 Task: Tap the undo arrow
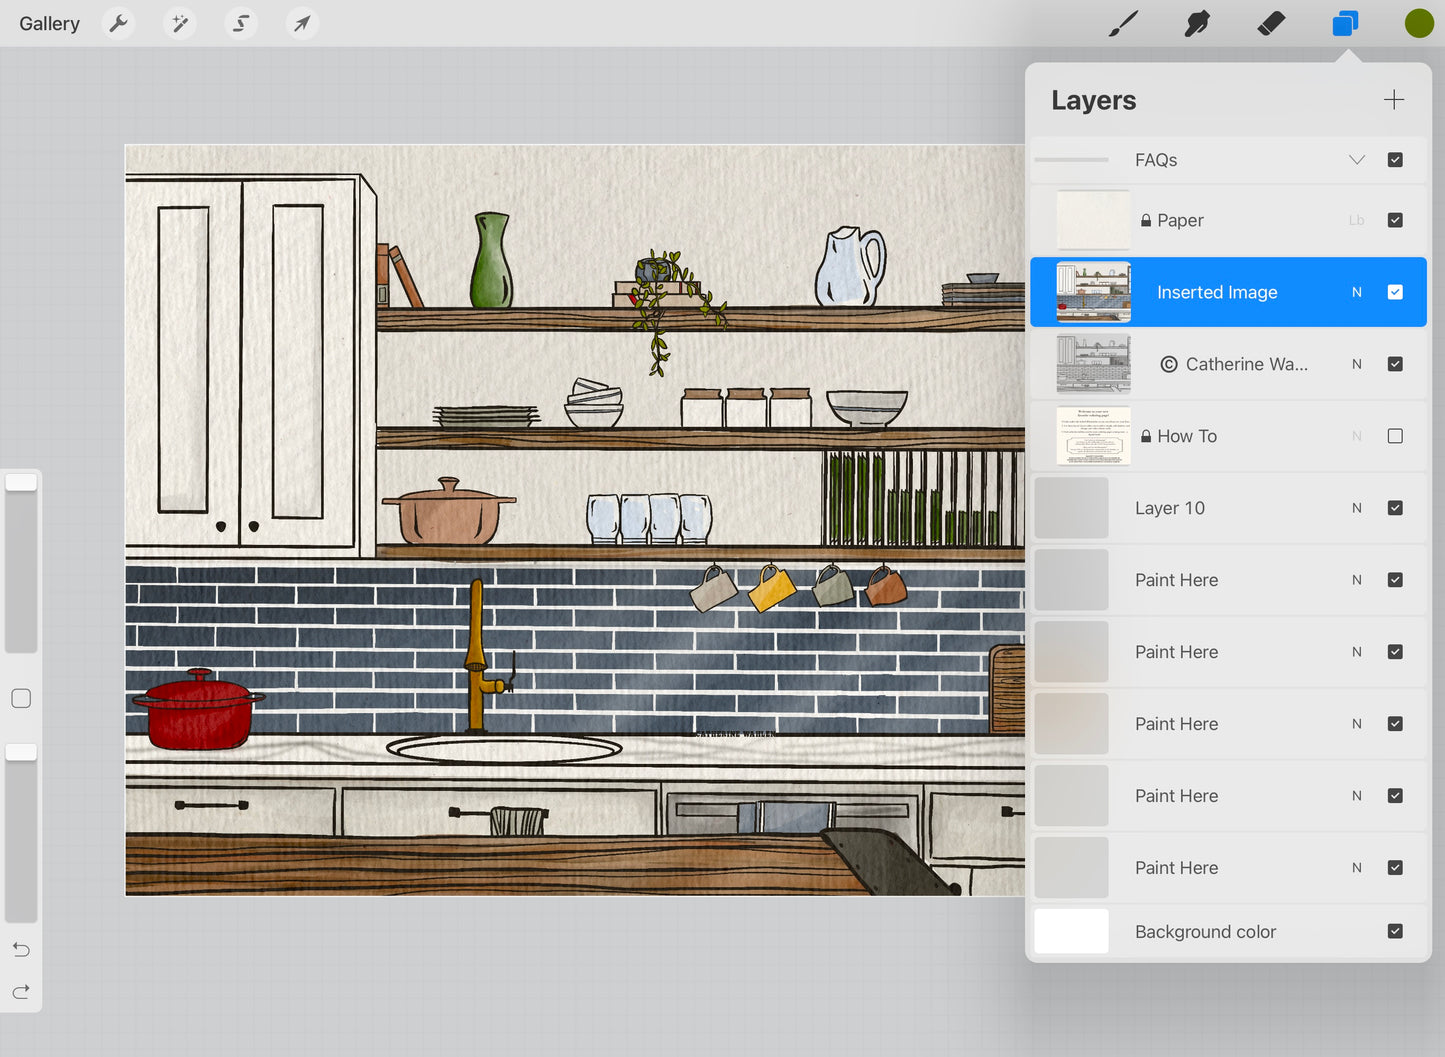click(21, 949)
